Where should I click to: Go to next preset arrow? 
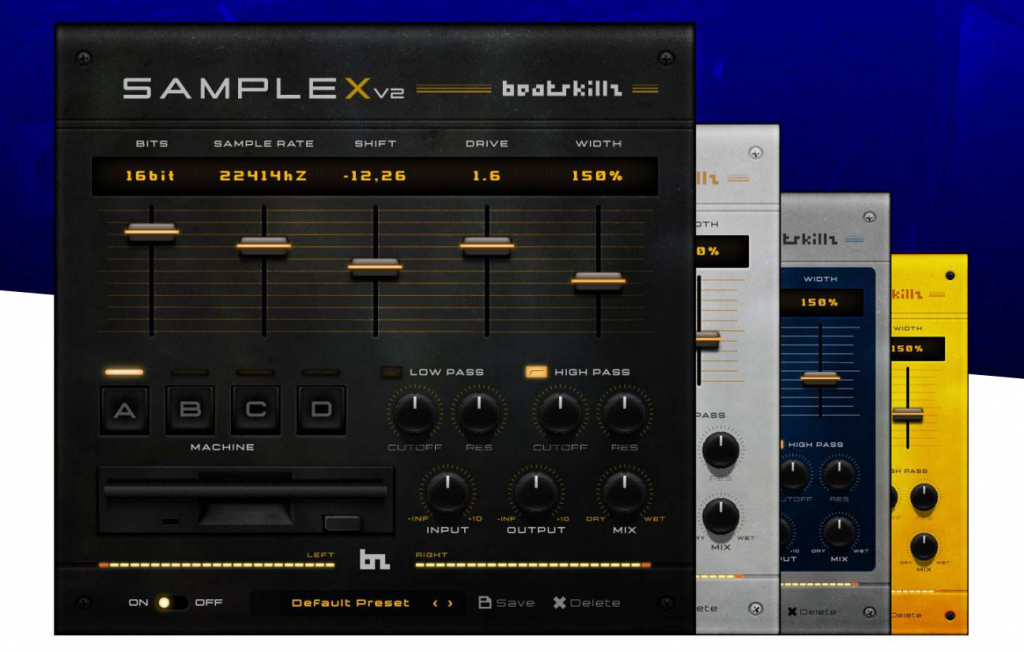[450, 603]
